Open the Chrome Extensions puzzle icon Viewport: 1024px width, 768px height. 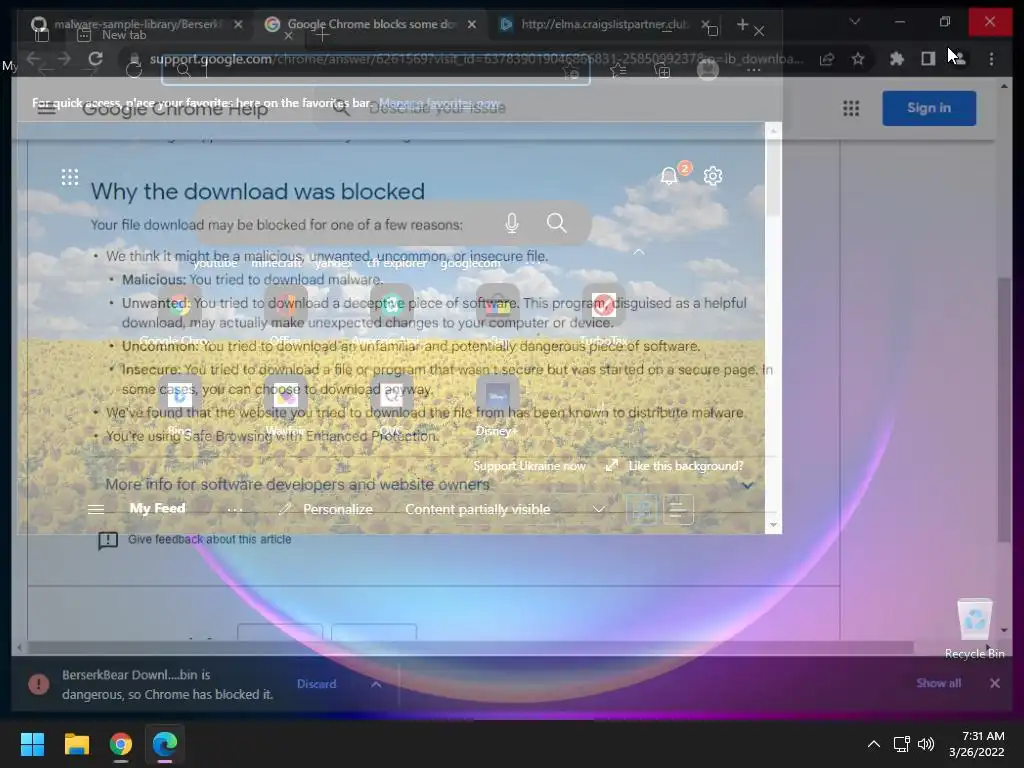pos(897,59)
